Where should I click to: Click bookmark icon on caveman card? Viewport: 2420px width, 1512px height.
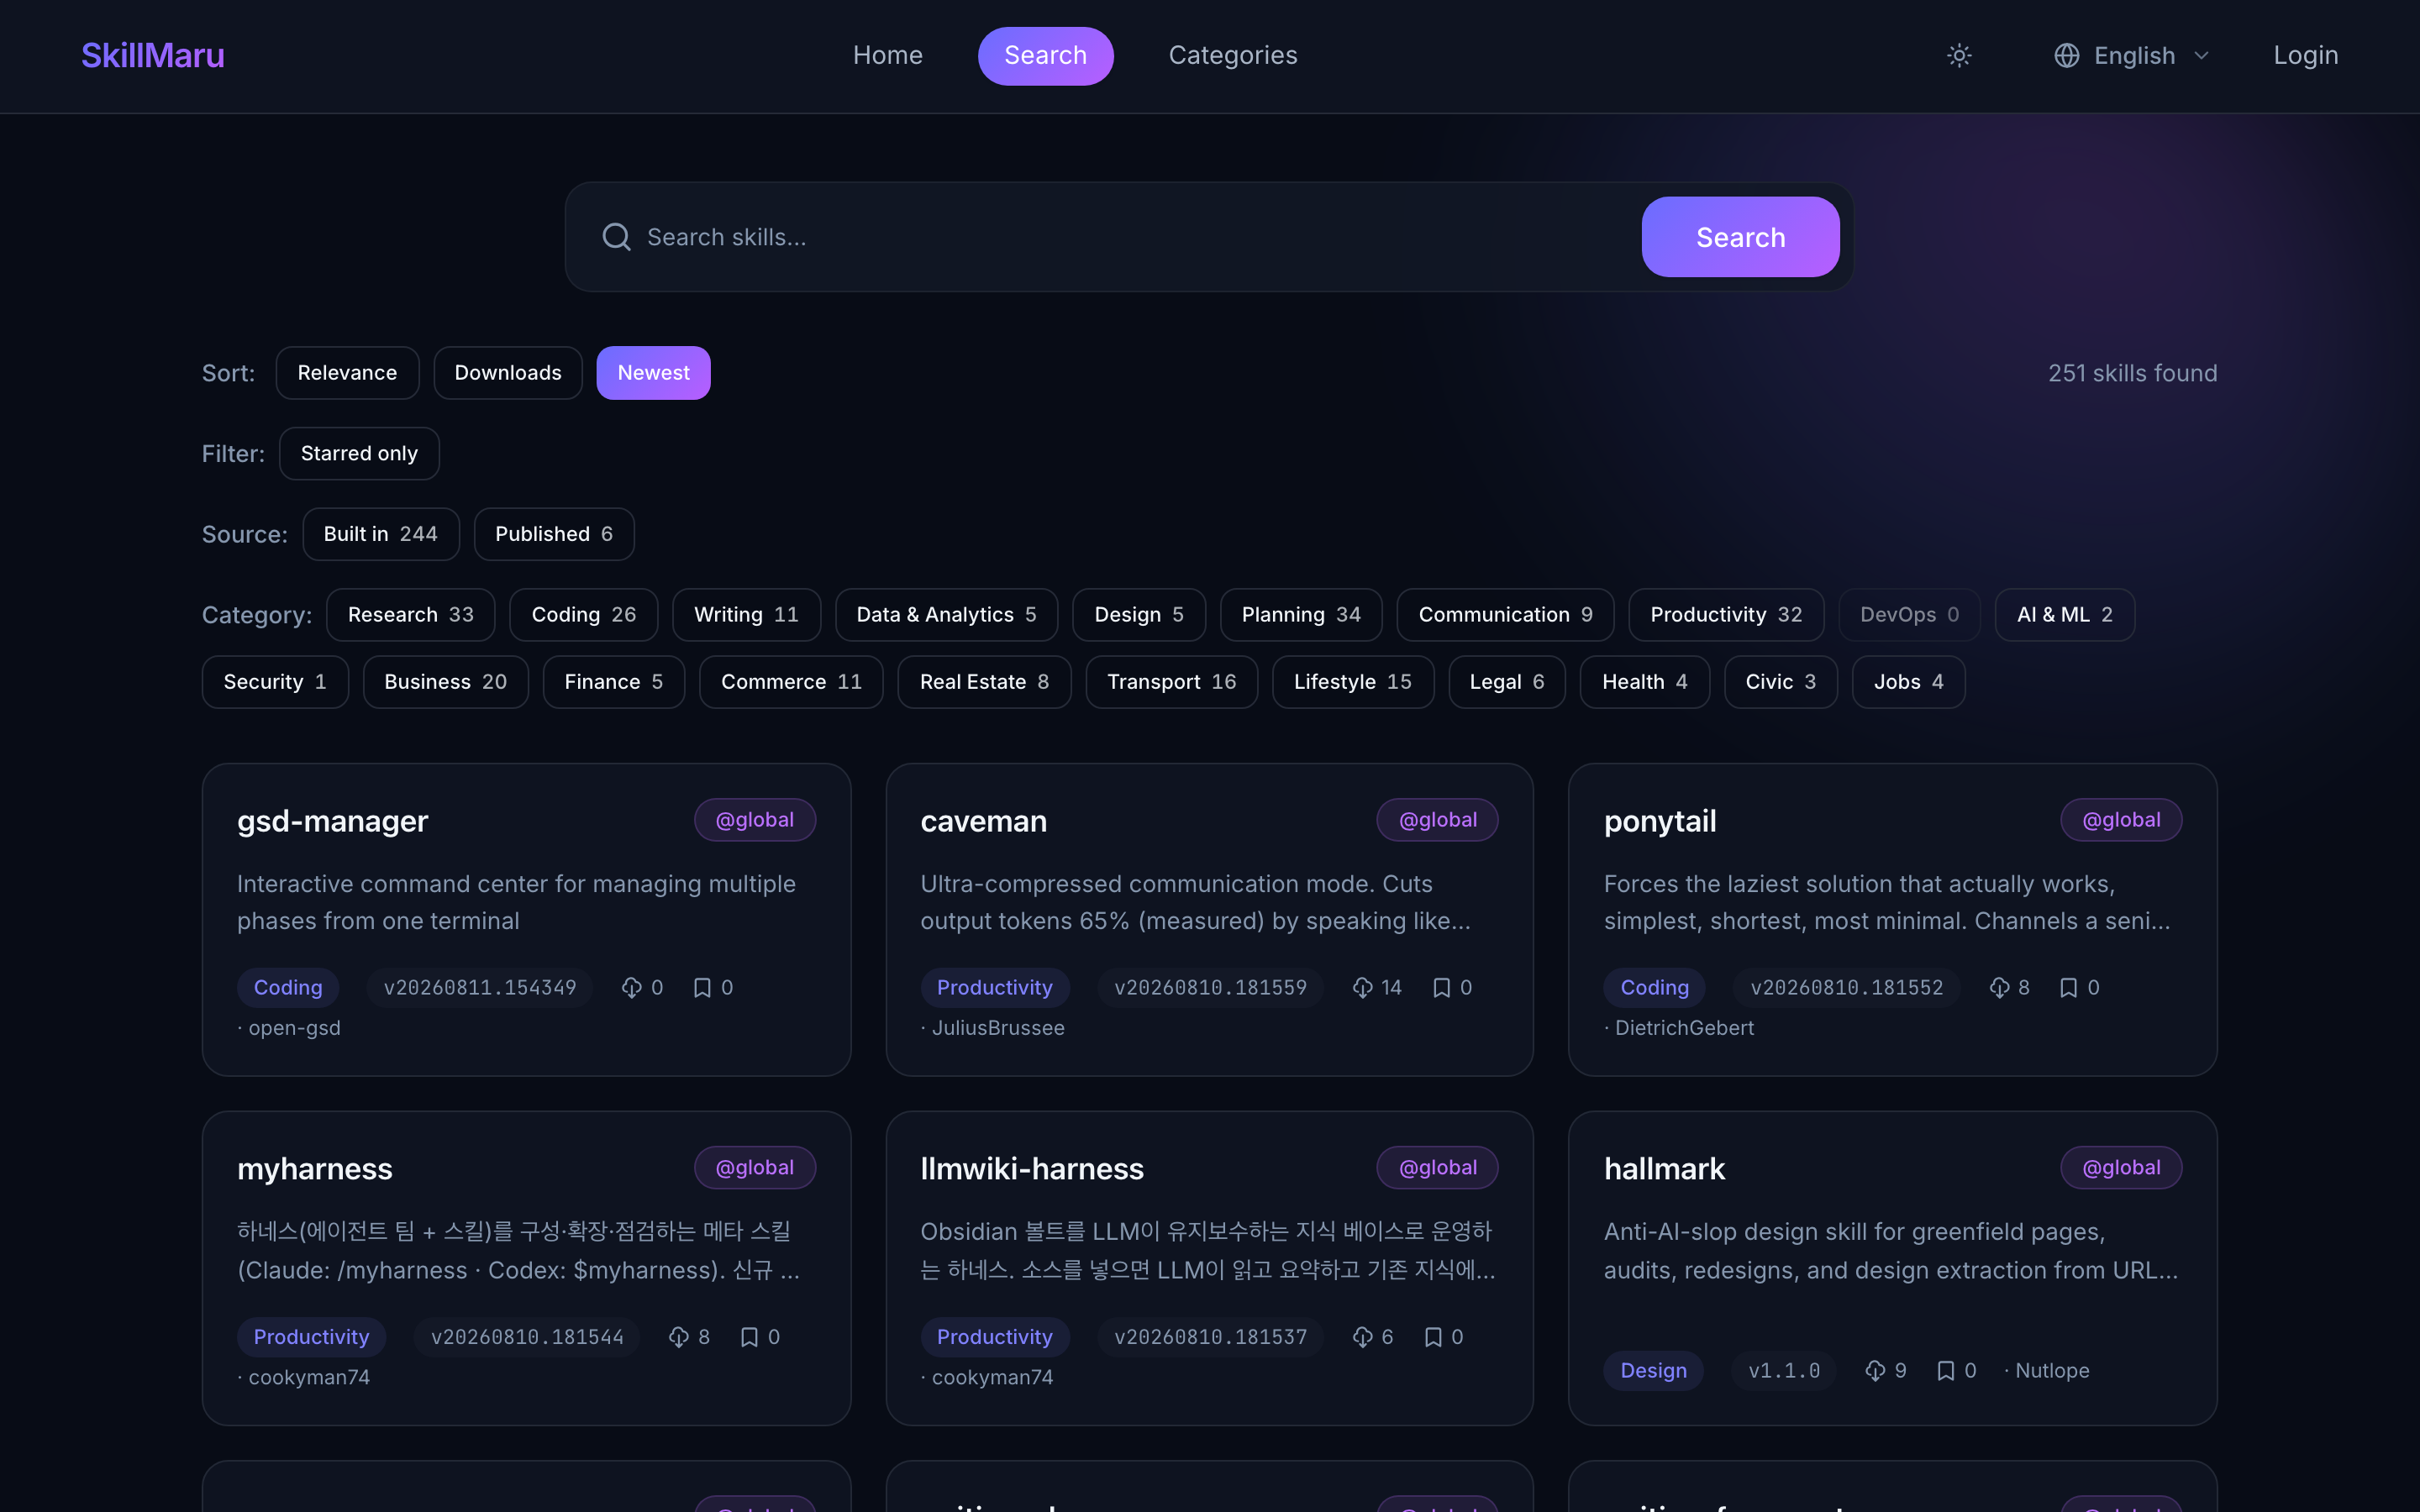[1441, 988]
